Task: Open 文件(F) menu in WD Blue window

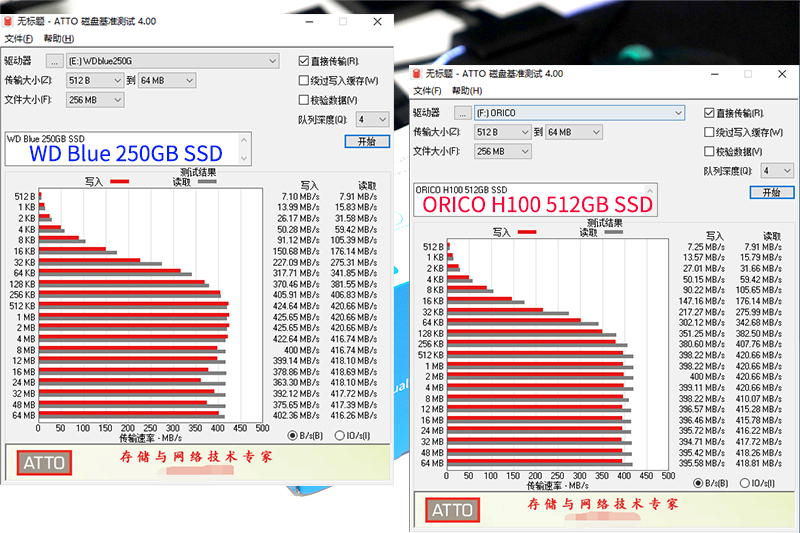Action: [18, 39]
